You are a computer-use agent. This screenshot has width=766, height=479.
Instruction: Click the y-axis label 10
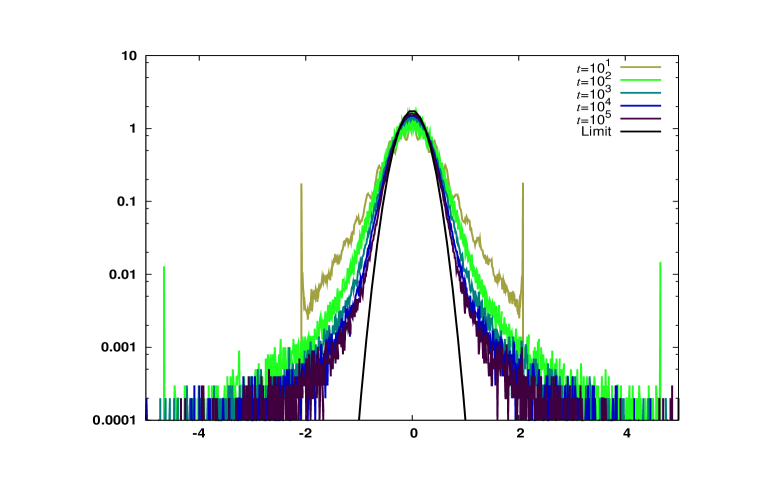[x=129, y=56]
